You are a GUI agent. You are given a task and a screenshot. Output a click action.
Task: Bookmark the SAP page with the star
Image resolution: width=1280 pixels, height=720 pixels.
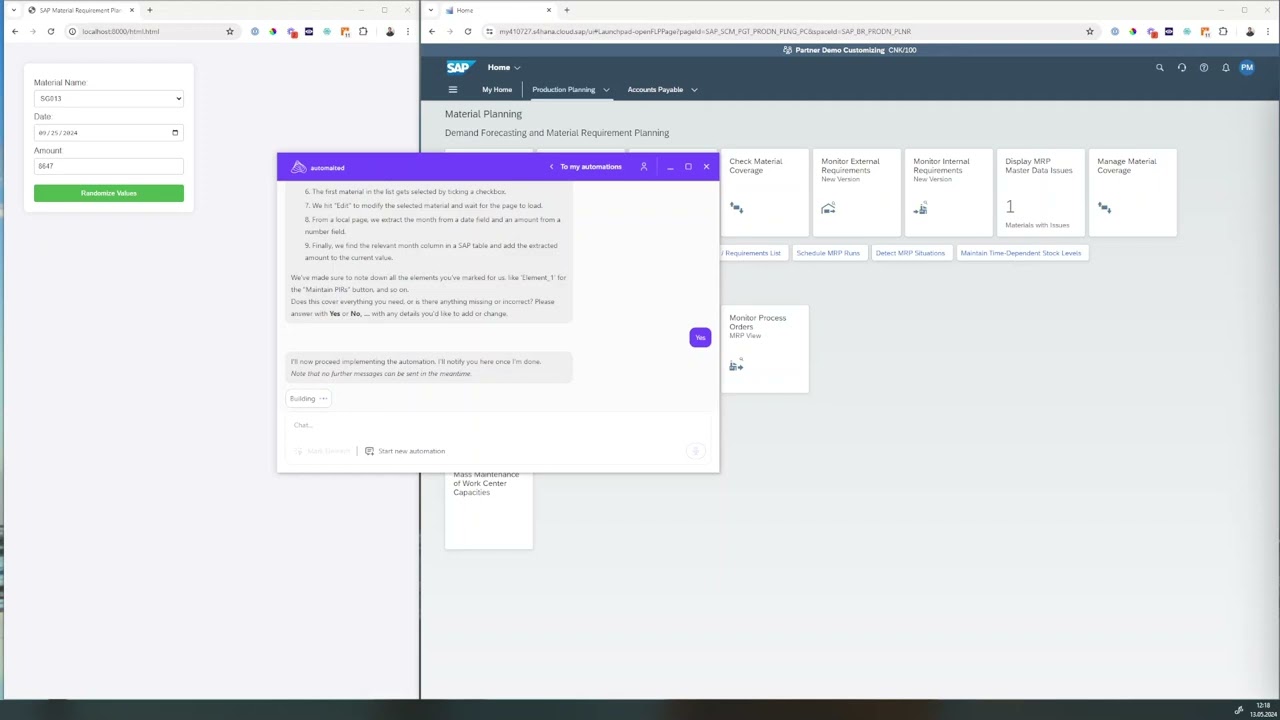tap(1089, 31)
